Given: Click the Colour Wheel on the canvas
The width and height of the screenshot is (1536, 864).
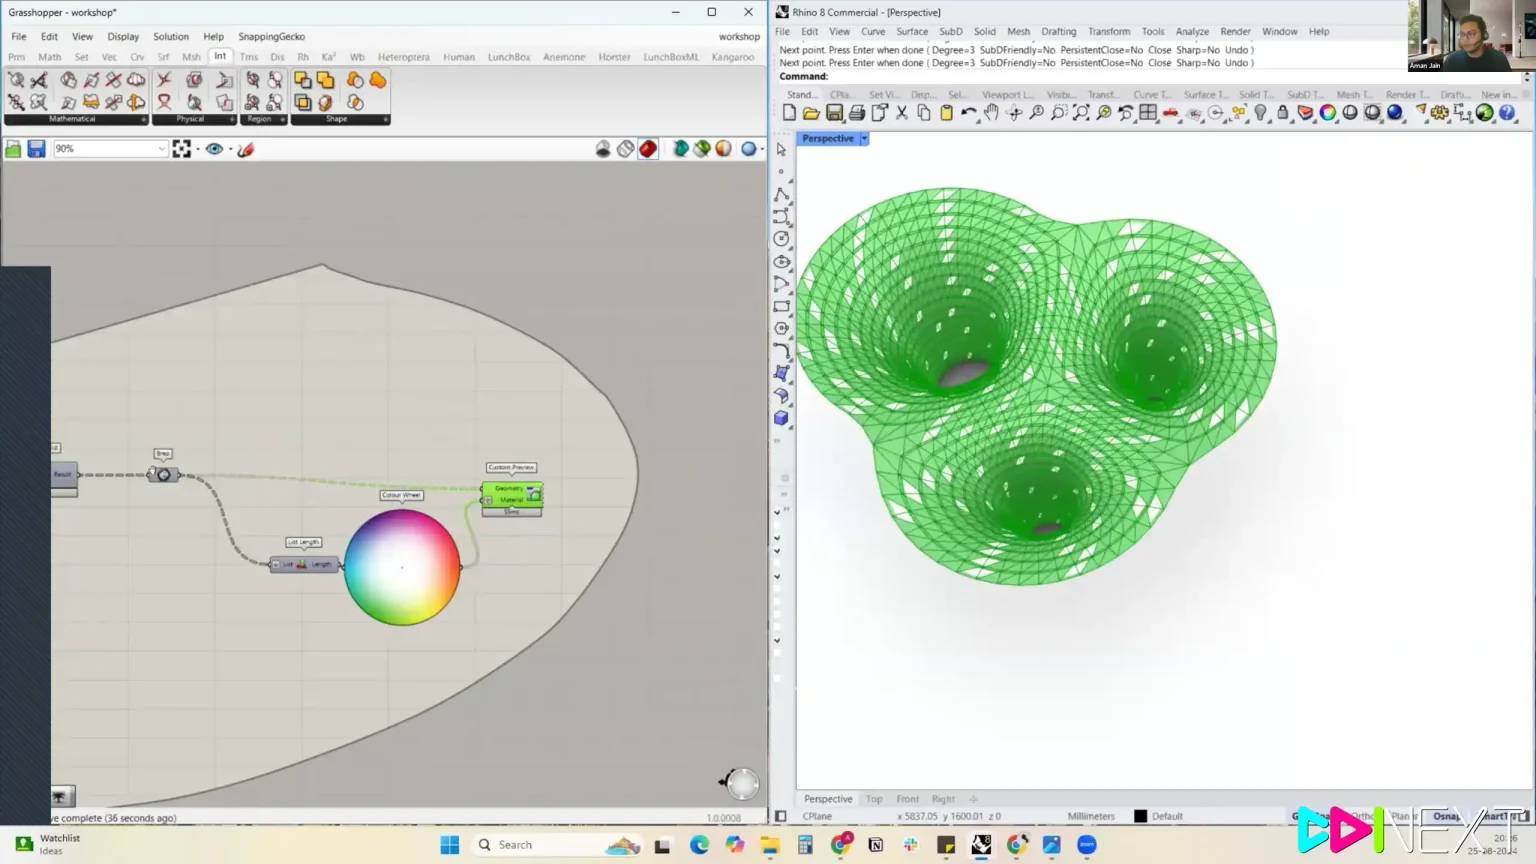Looking at the screenshot, I should pos(402,567).
